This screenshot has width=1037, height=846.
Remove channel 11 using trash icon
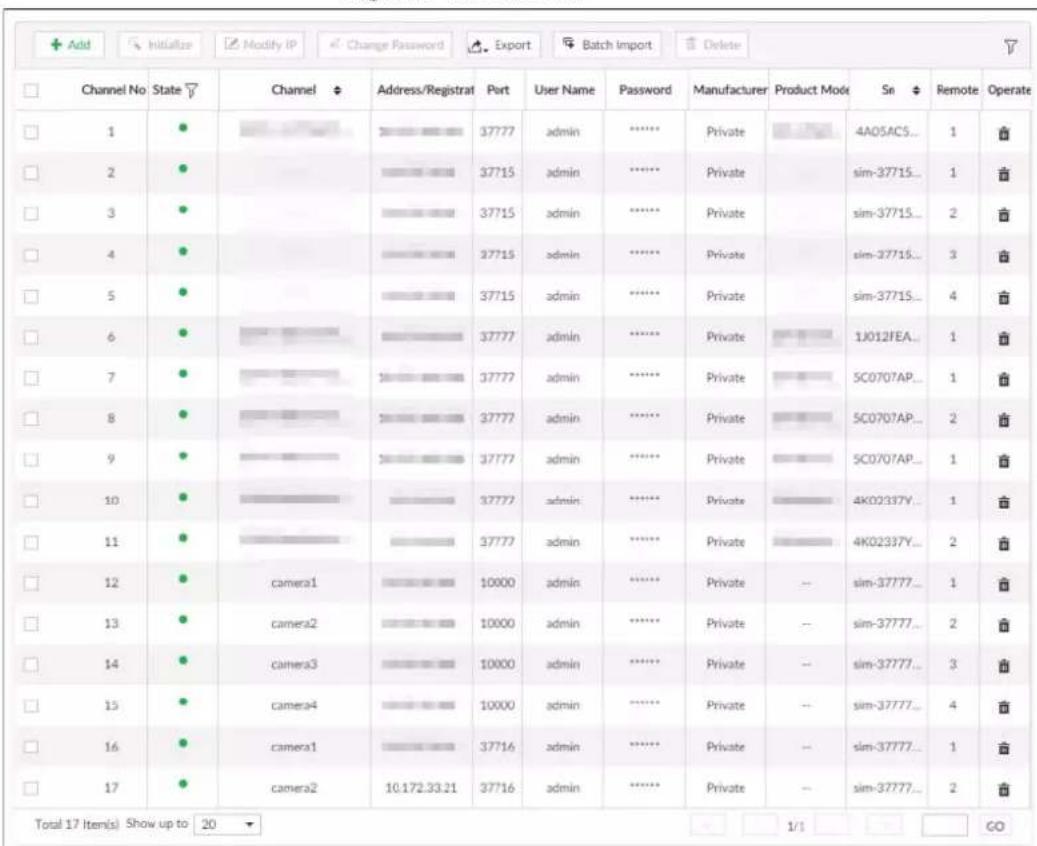coord(1003,543)
